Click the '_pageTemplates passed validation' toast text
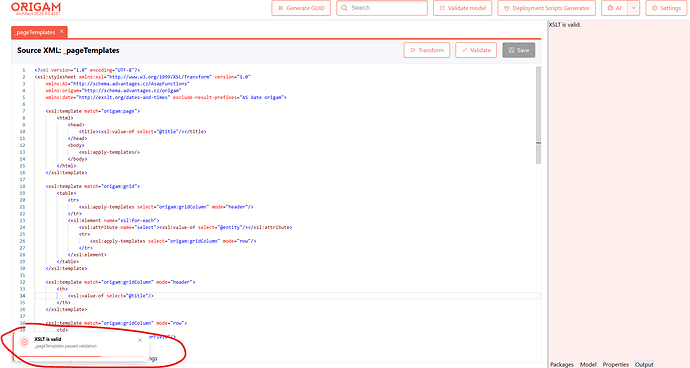Image resolution: width=690 pixels, height=368 pixels. 66,346
